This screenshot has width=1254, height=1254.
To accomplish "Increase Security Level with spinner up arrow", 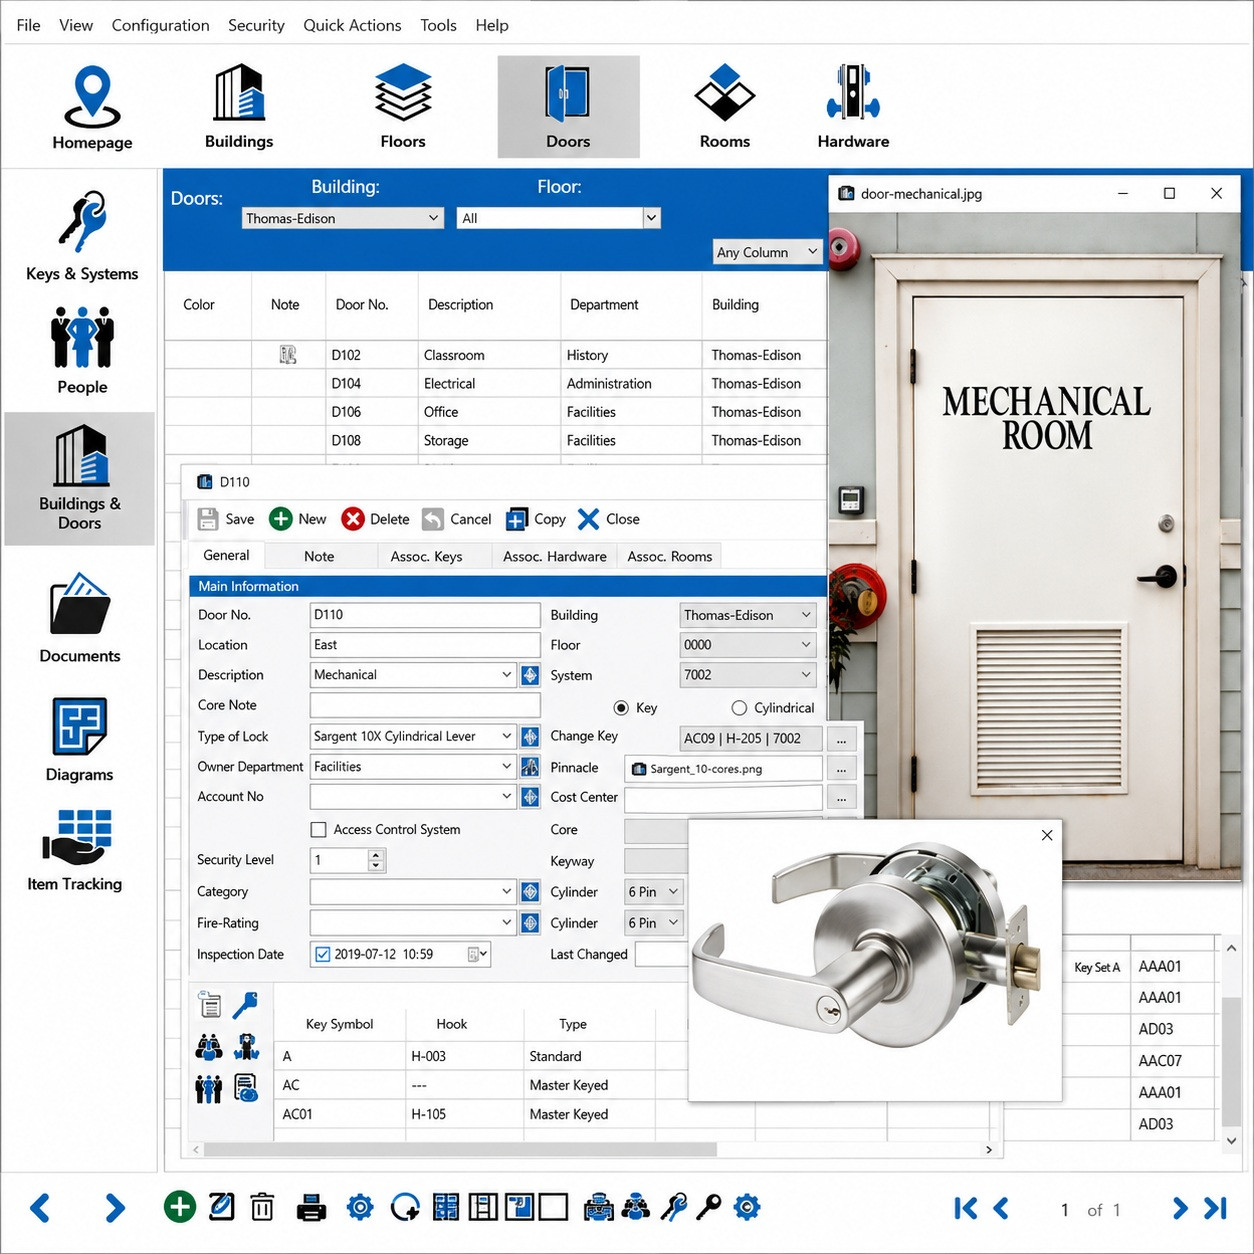I will (x=376, y=854).
